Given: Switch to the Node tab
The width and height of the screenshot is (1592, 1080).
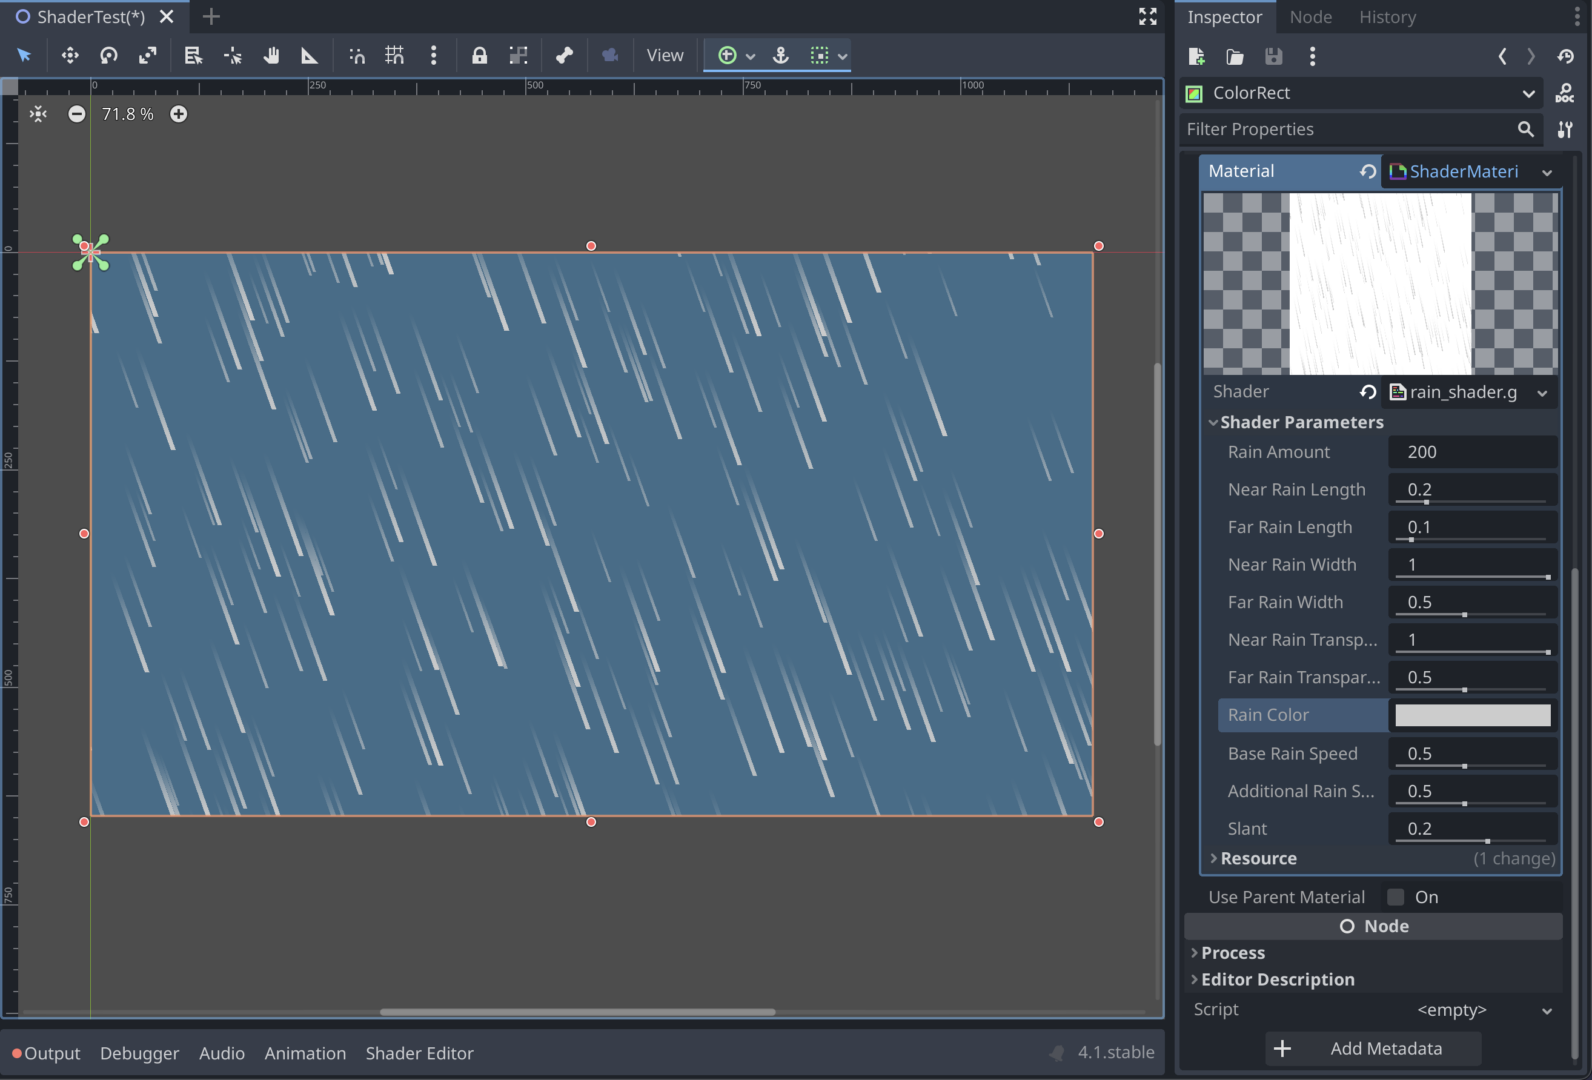Looking at the screenshot, I should coord(1310,17).
